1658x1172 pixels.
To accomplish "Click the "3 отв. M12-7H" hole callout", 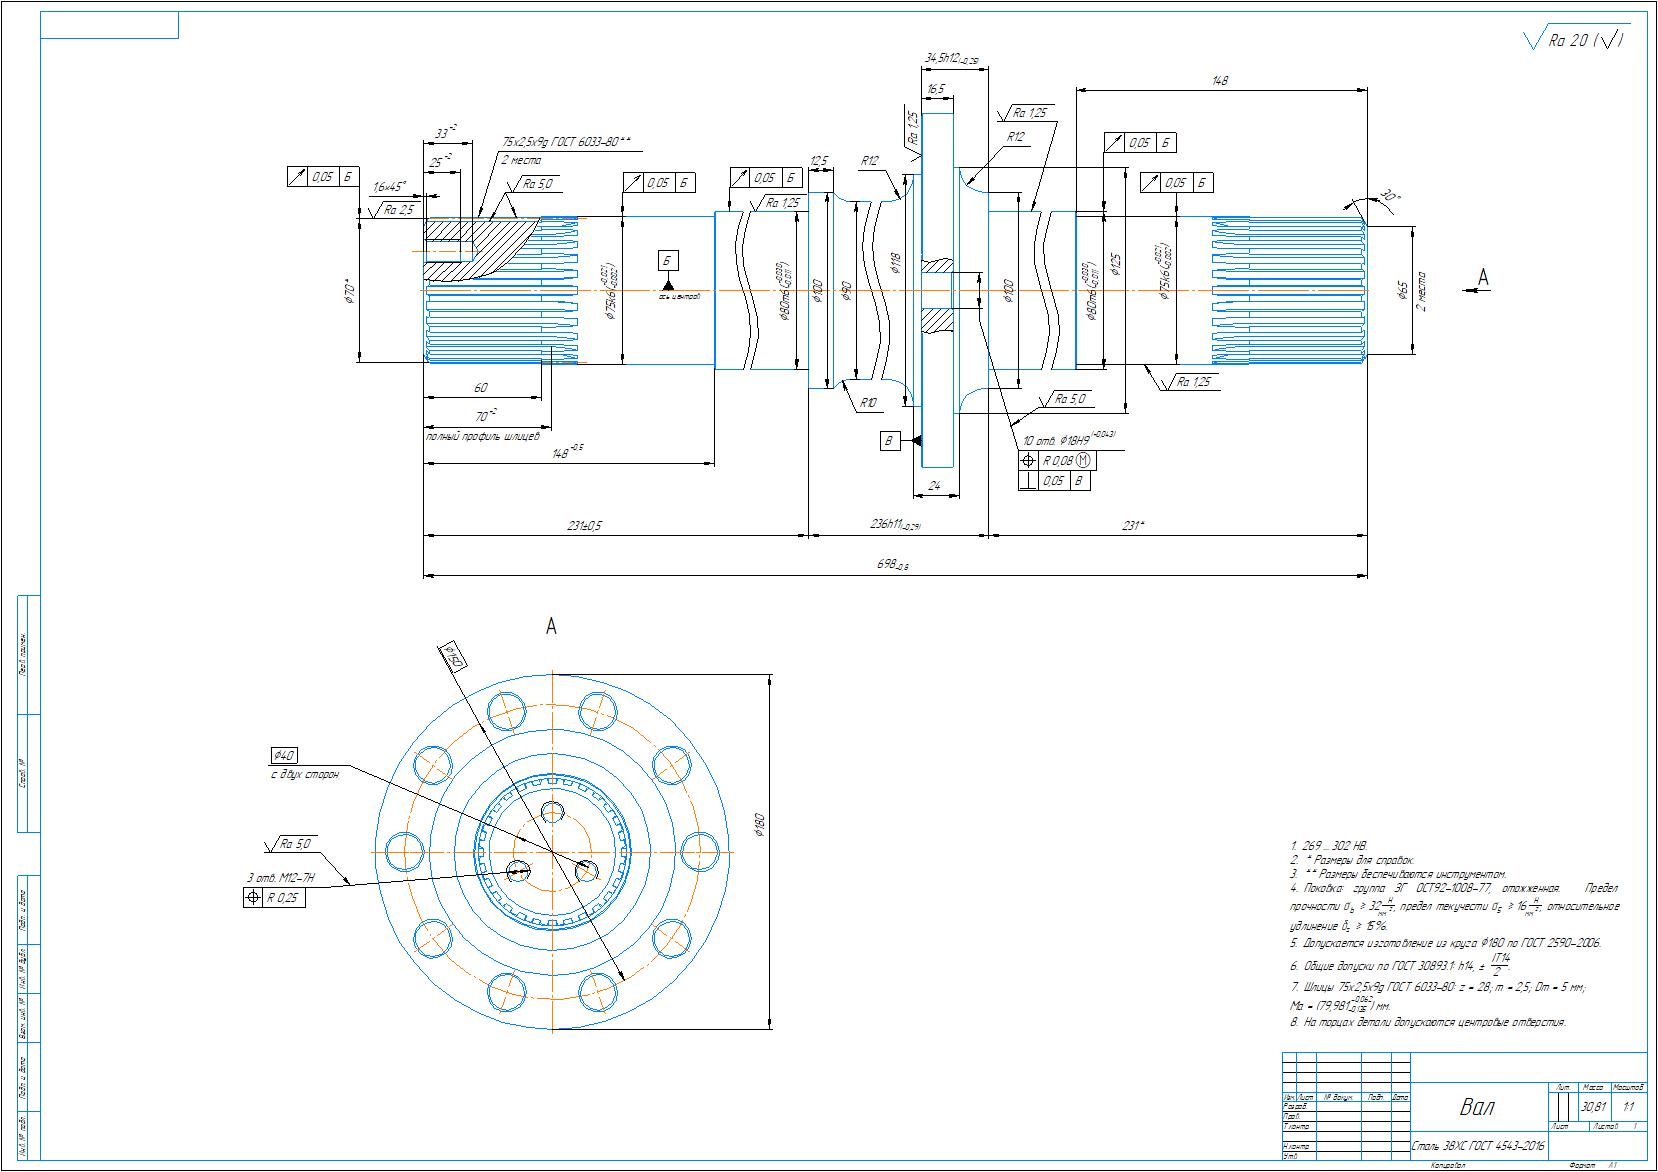I will point(280,878).
